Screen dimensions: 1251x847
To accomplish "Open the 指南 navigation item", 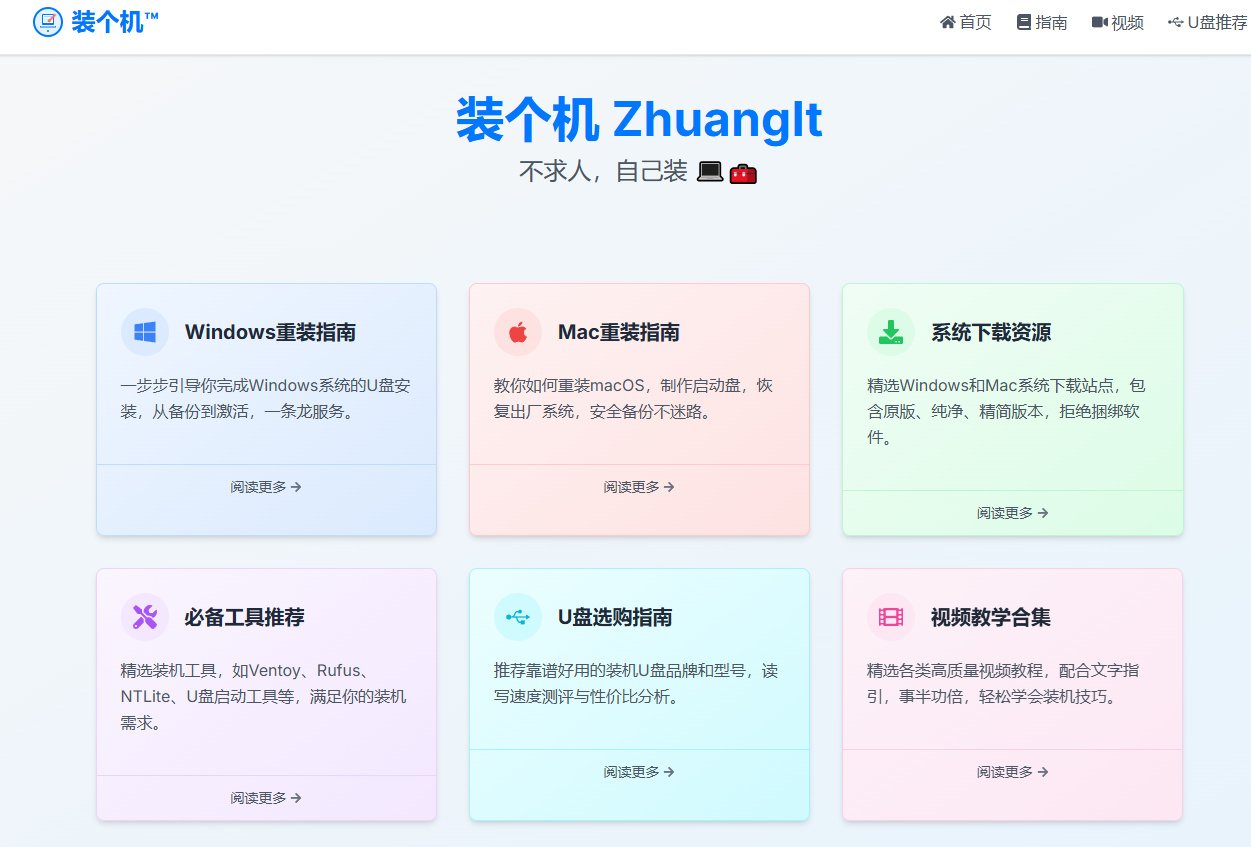I will [x=1042, y=22].
